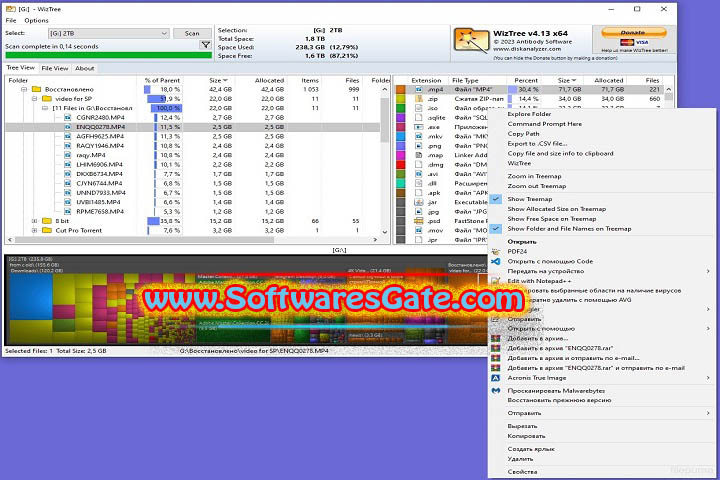Expand the 8 bit folder node
This screenshot has height=480, width=720.
34,221
